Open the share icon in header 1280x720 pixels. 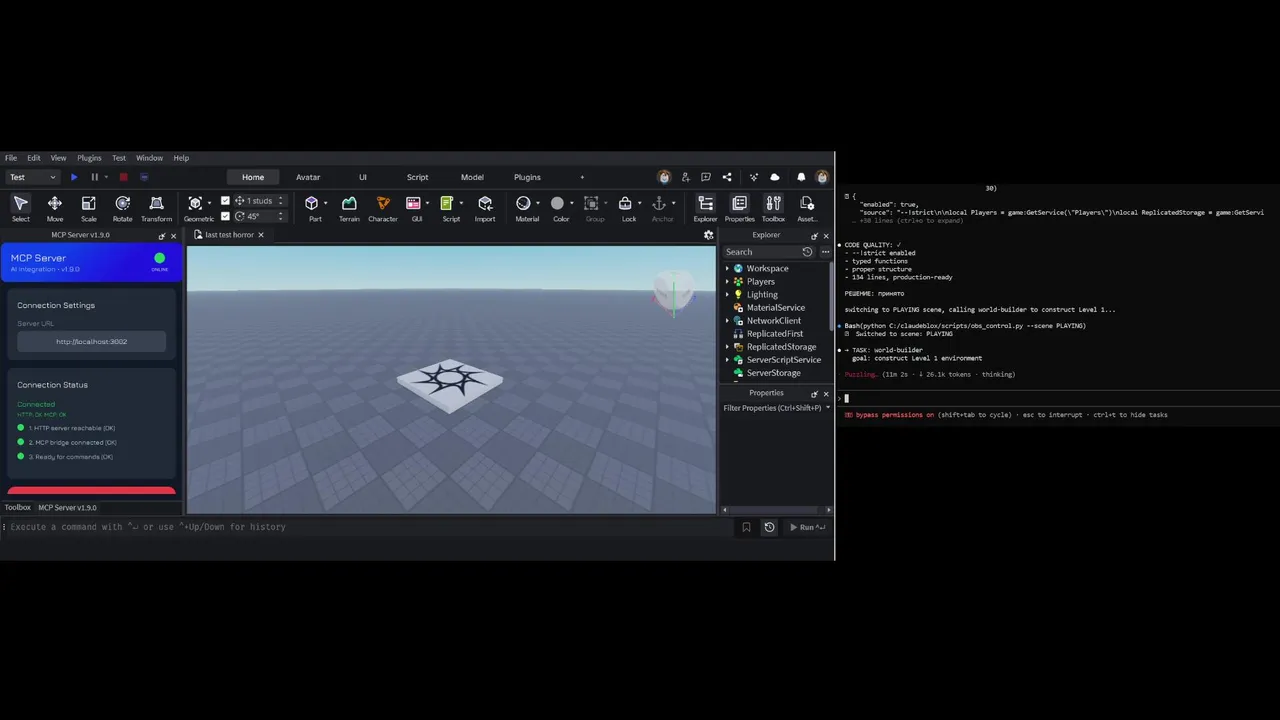coord(727,177)
